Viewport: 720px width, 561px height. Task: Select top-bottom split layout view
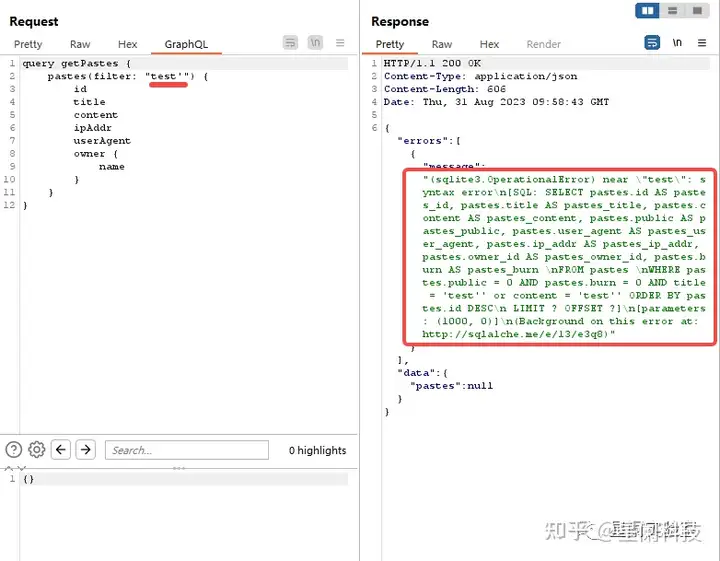click(672, 10)
